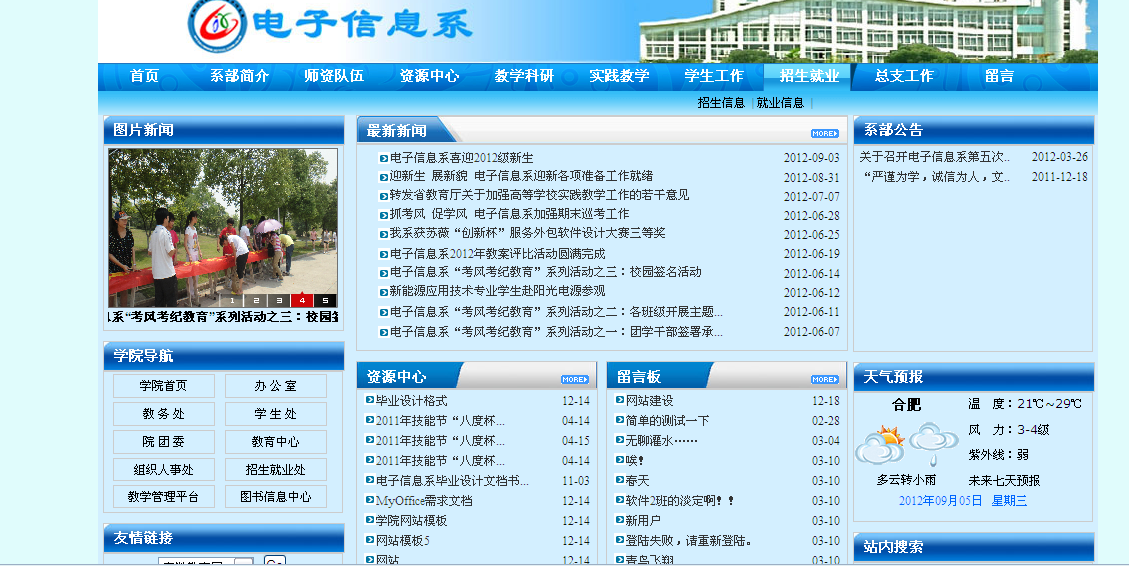Click arrow bullet beside 电子信息系喜迎2012级新生
The width and height of the screenshot is (1129, 566).
pyautogui.click(x=383, y=158)
